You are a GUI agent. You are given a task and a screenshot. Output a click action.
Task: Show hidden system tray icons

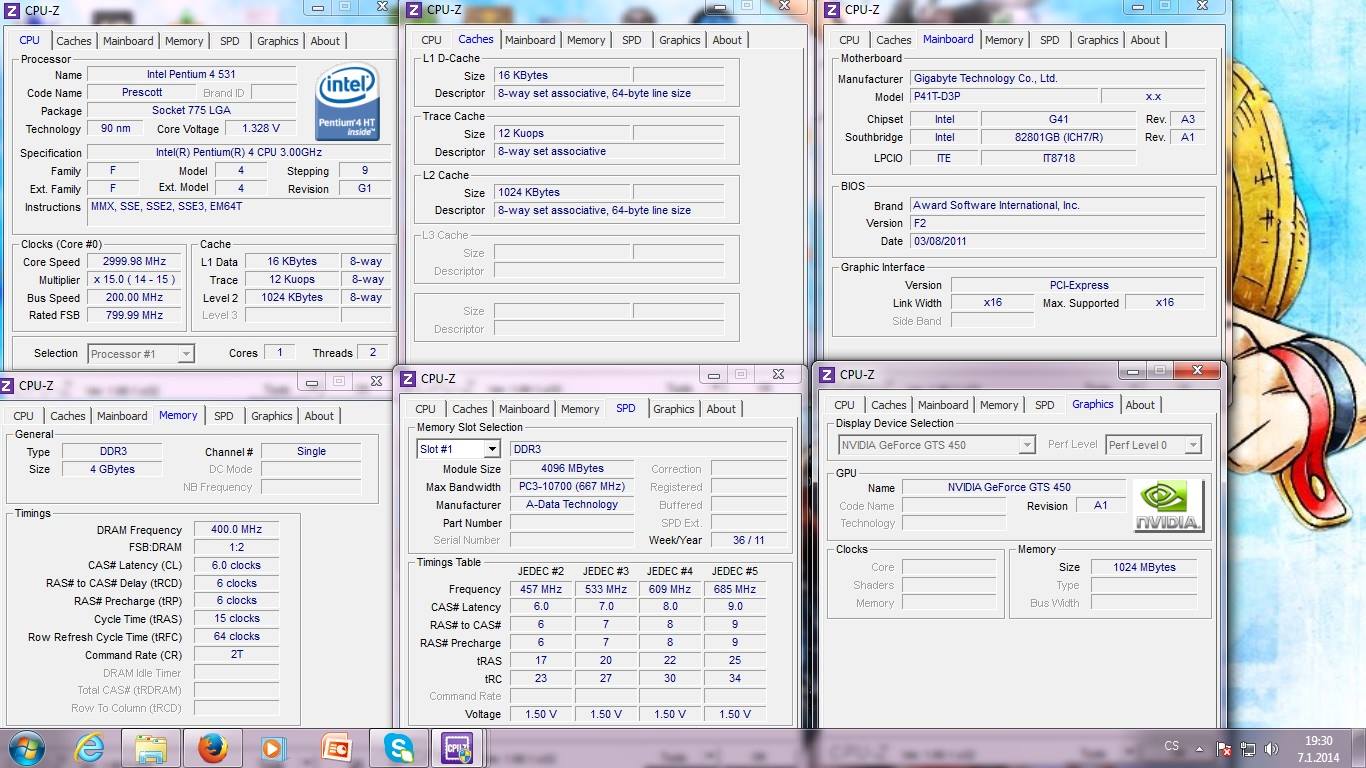(1200, 749)
